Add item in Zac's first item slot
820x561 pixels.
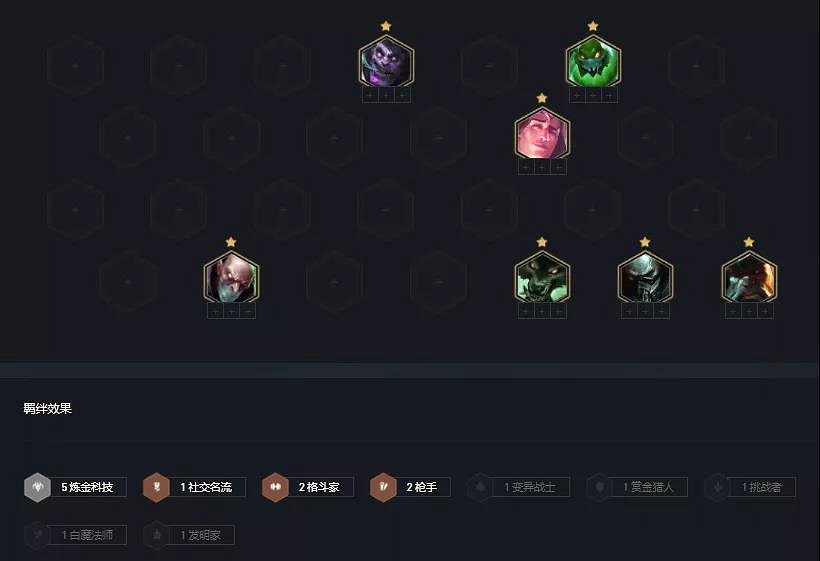[x=577, y=96]
